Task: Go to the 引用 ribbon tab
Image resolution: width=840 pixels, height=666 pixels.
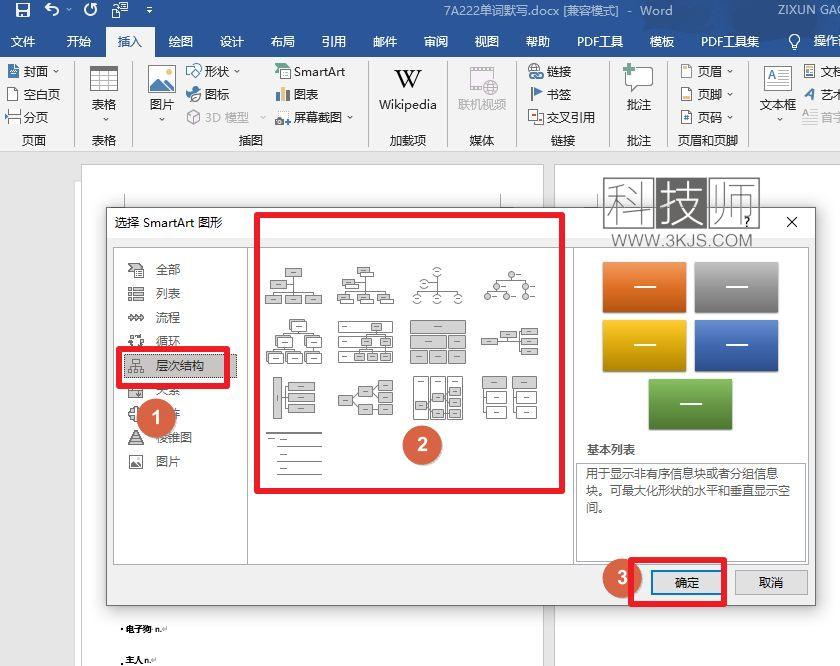Action: (x=334, y=42)
